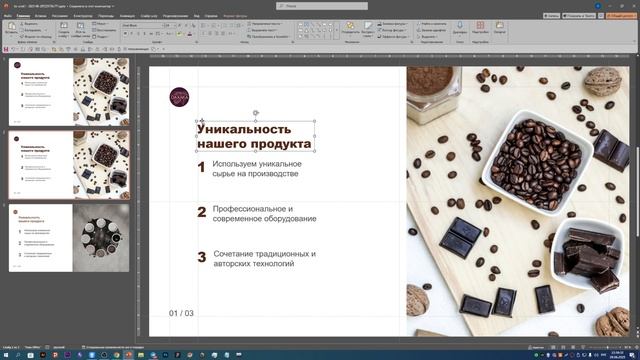Screen dimensions: 640x360
Task: Click the text 'Сочетание традиционных и авторских технологий'
Action: (x=264, y=258)
